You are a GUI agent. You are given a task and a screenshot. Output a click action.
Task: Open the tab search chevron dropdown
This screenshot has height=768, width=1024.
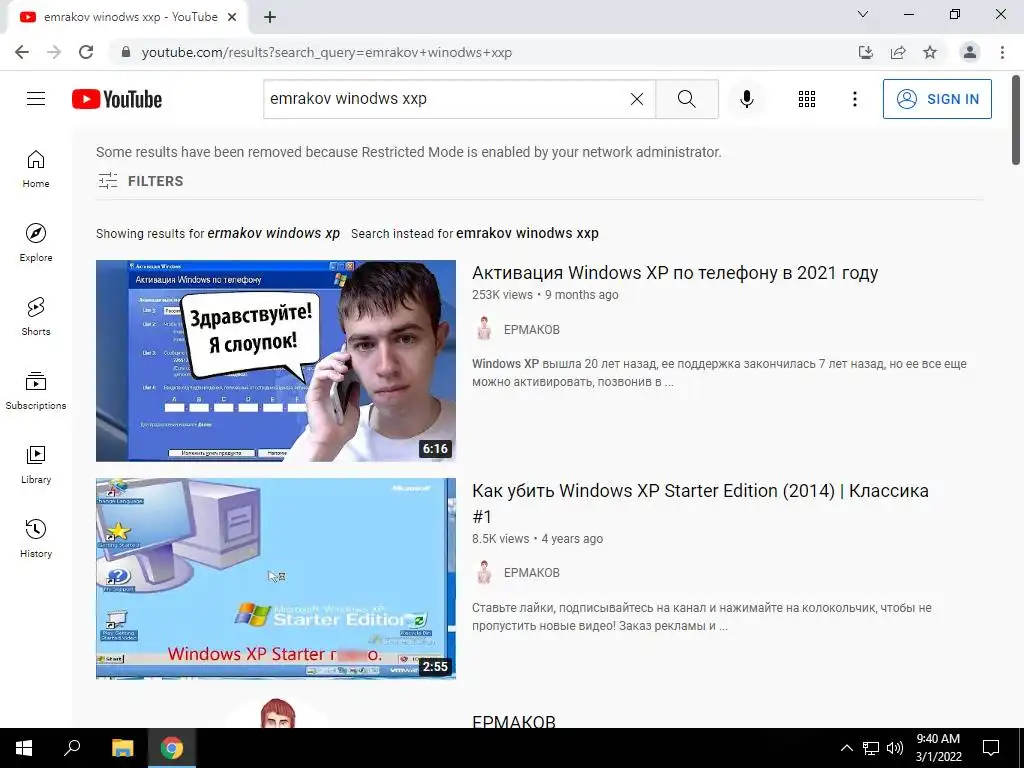point(863,14)
